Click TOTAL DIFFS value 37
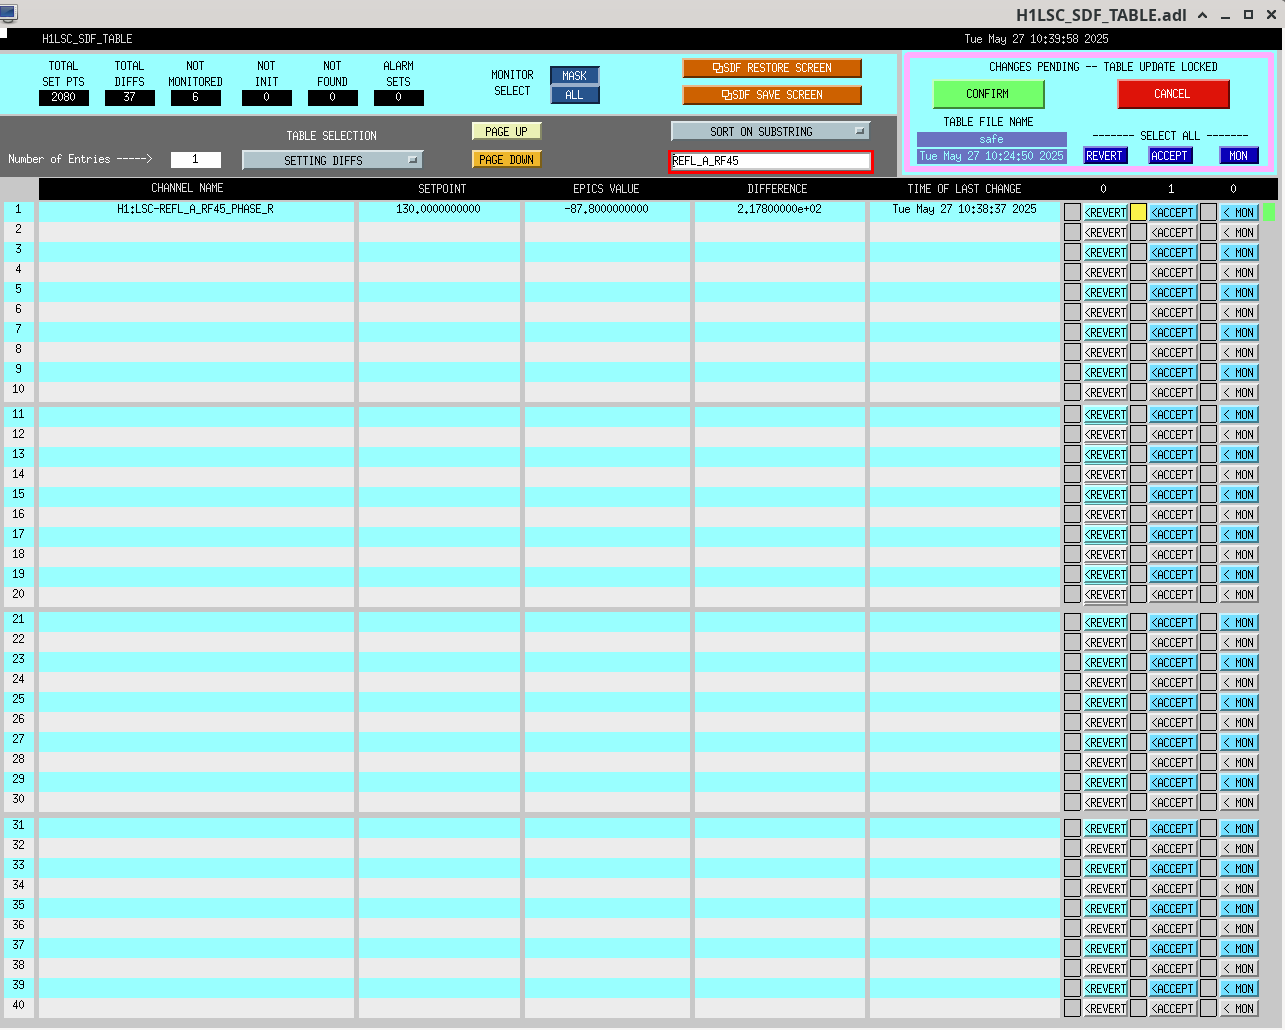 (x=130, y=97)
